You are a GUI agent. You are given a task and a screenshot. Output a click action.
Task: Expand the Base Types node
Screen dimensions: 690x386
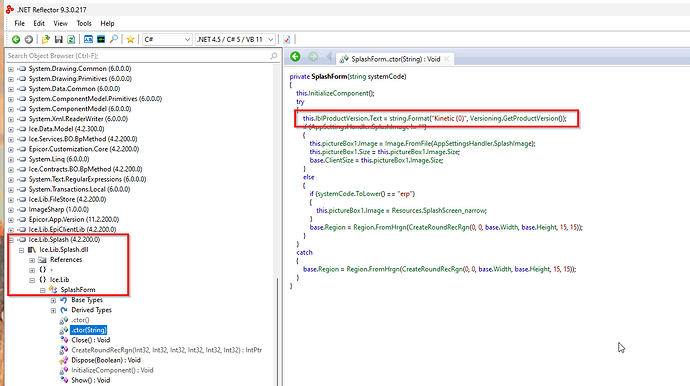pyautogui.click(x=53, y=300)
